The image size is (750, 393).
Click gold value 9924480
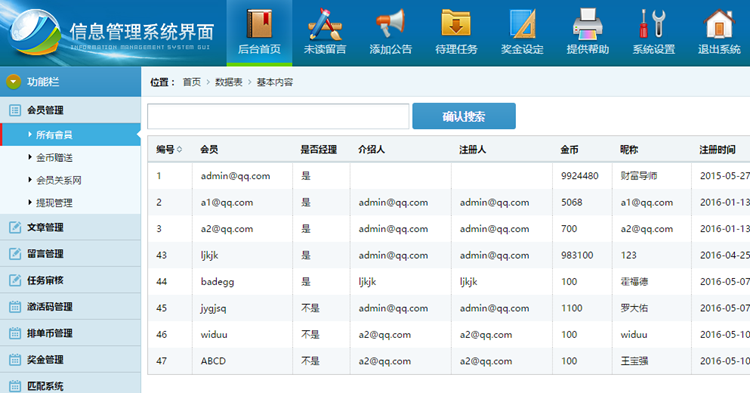click(x=580, y=176)
